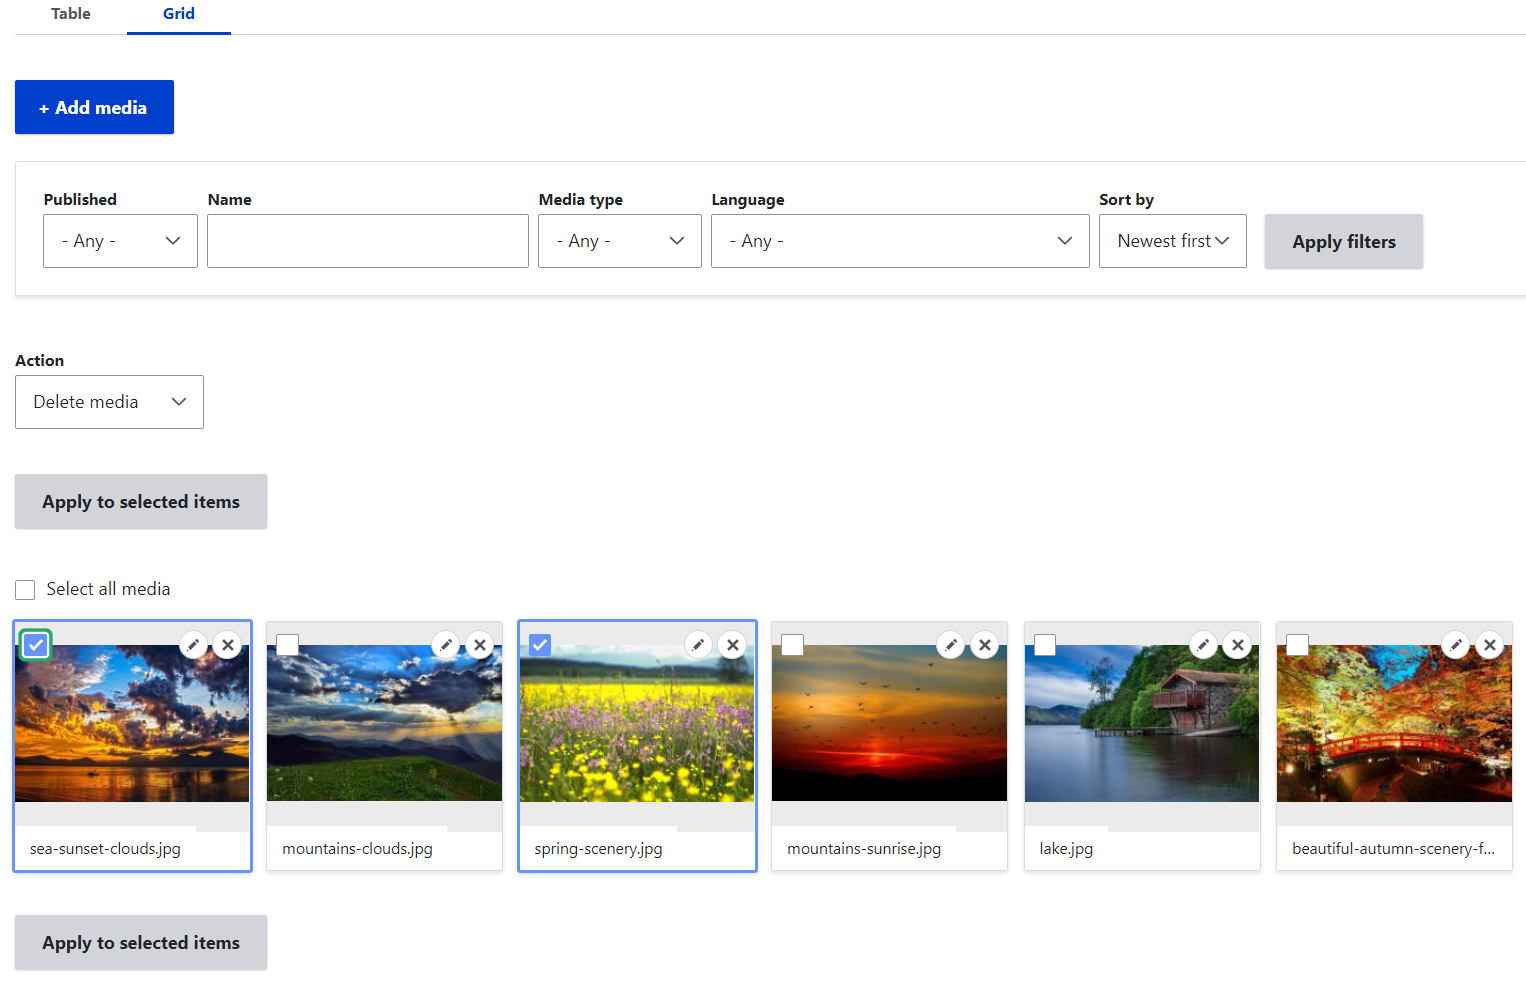Open the edit pencil on sea-sunset-clouds.jpg
1526x982 pixels.
coord(193,645)
